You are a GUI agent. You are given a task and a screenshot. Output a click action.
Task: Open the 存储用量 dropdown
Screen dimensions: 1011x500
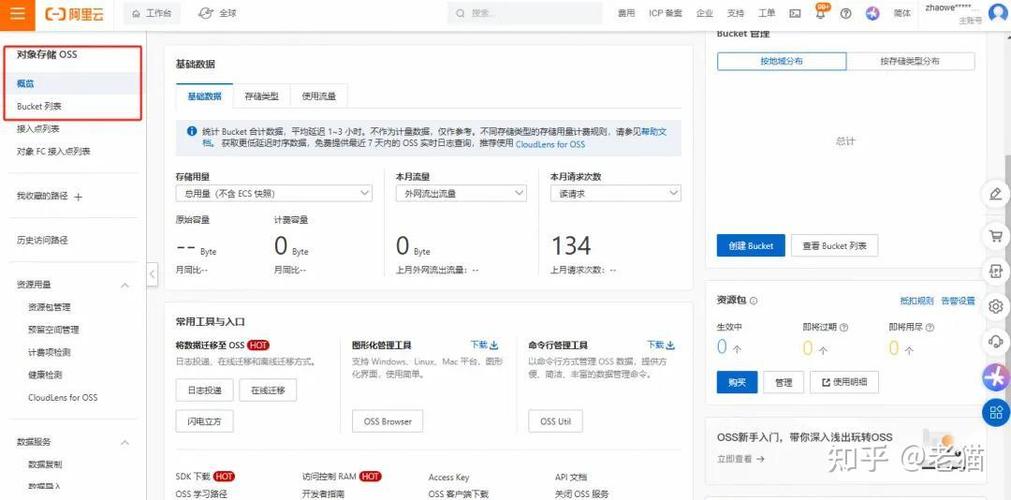[274, 193]
